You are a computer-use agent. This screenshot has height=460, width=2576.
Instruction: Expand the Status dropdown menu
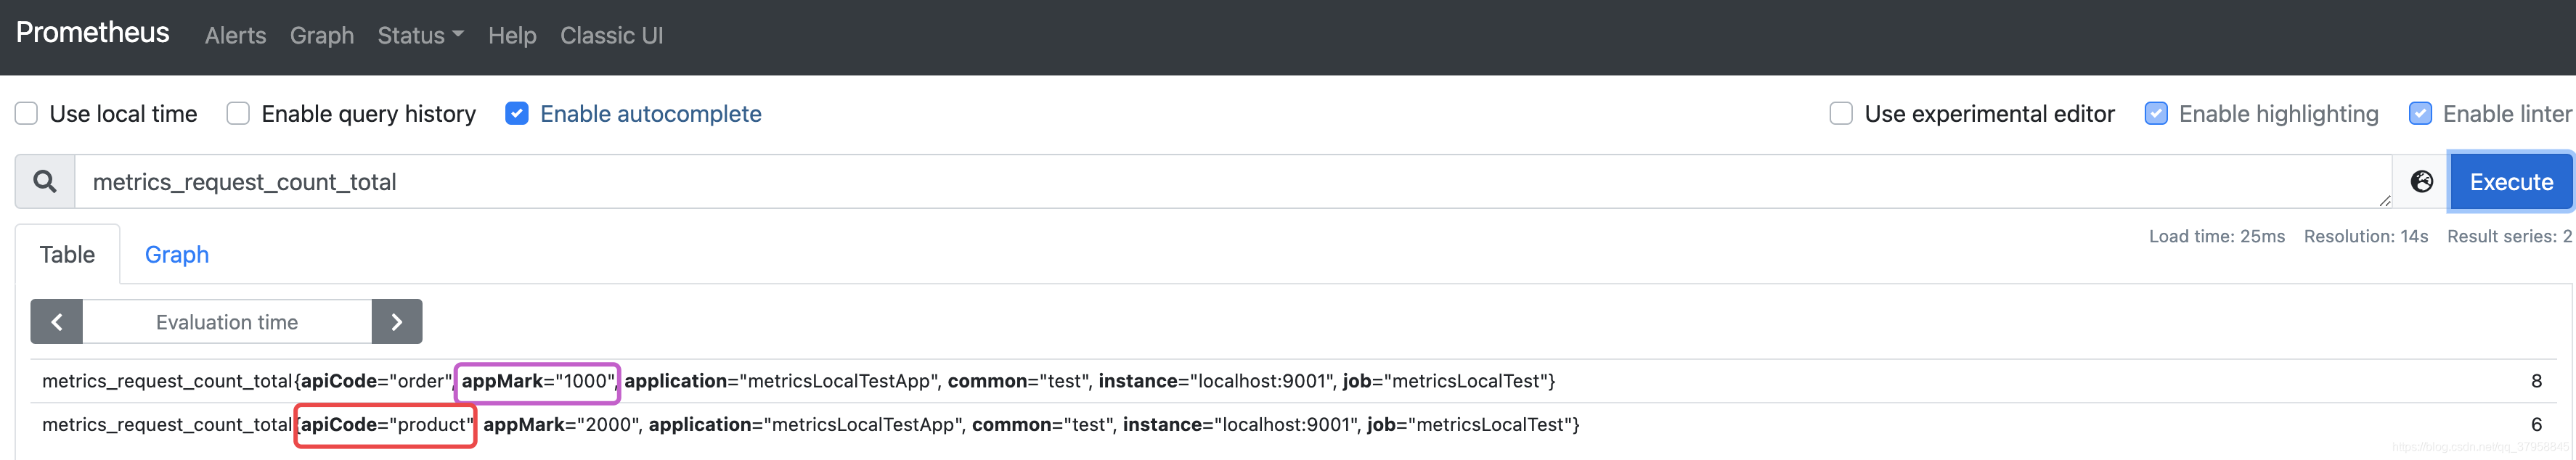coord(420,36)
